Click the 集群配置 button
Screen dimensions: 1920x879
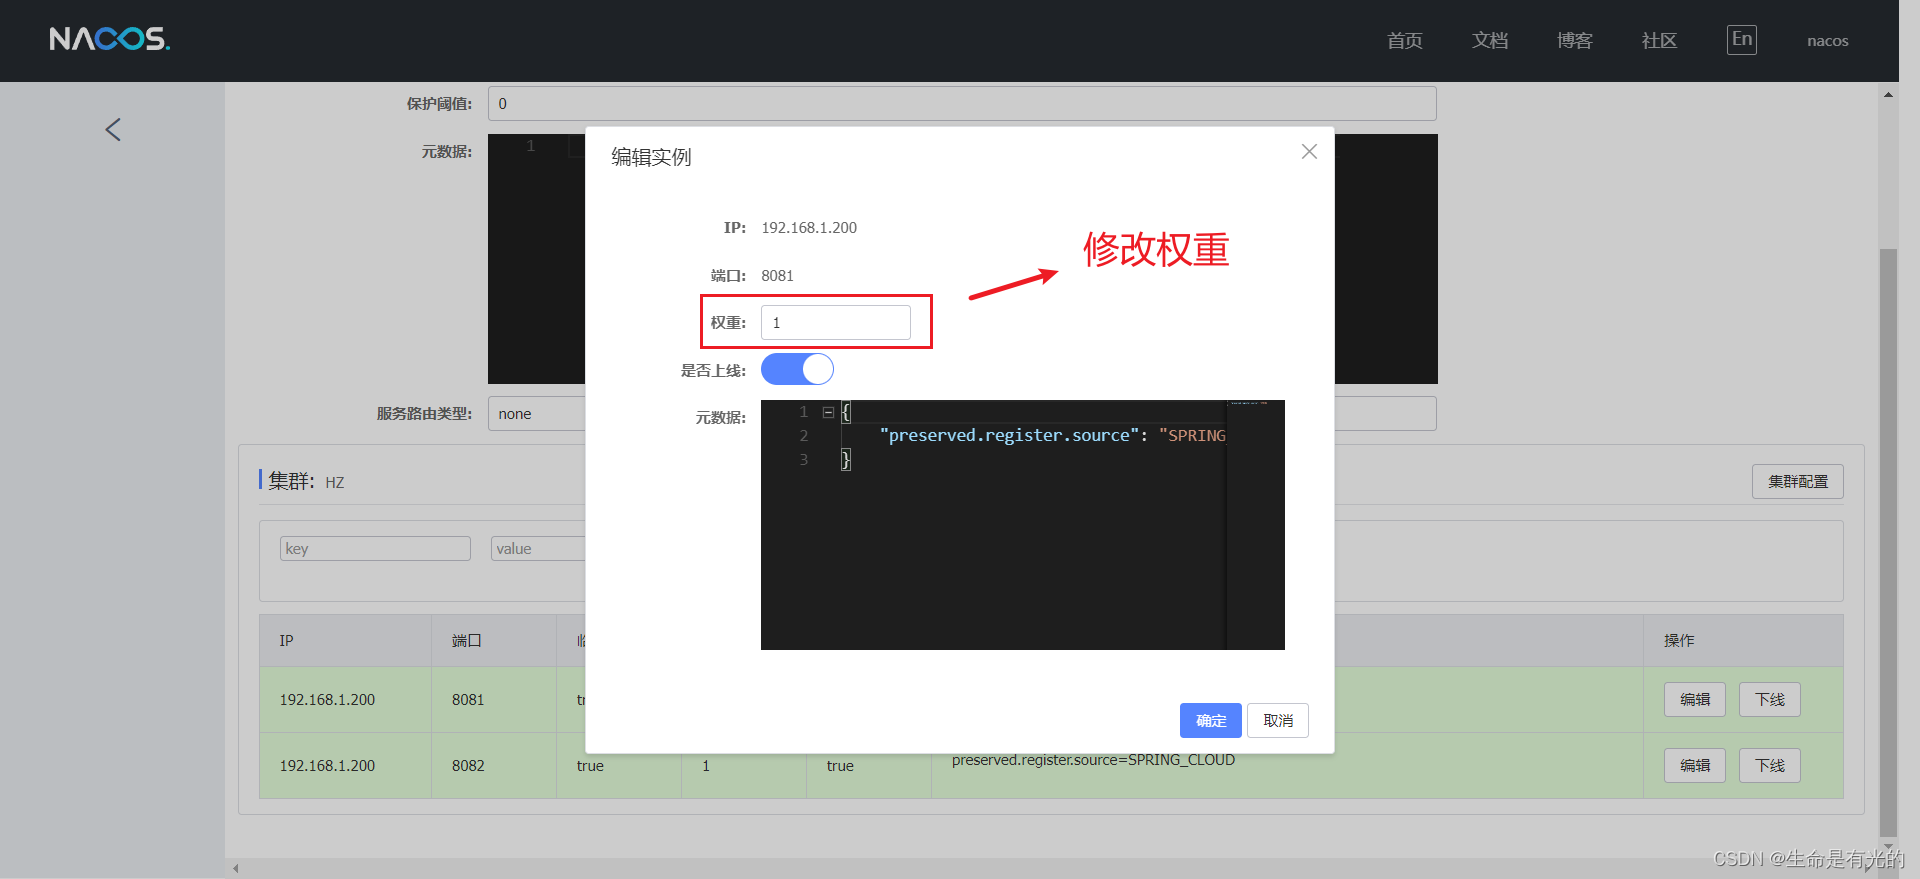1797,482
